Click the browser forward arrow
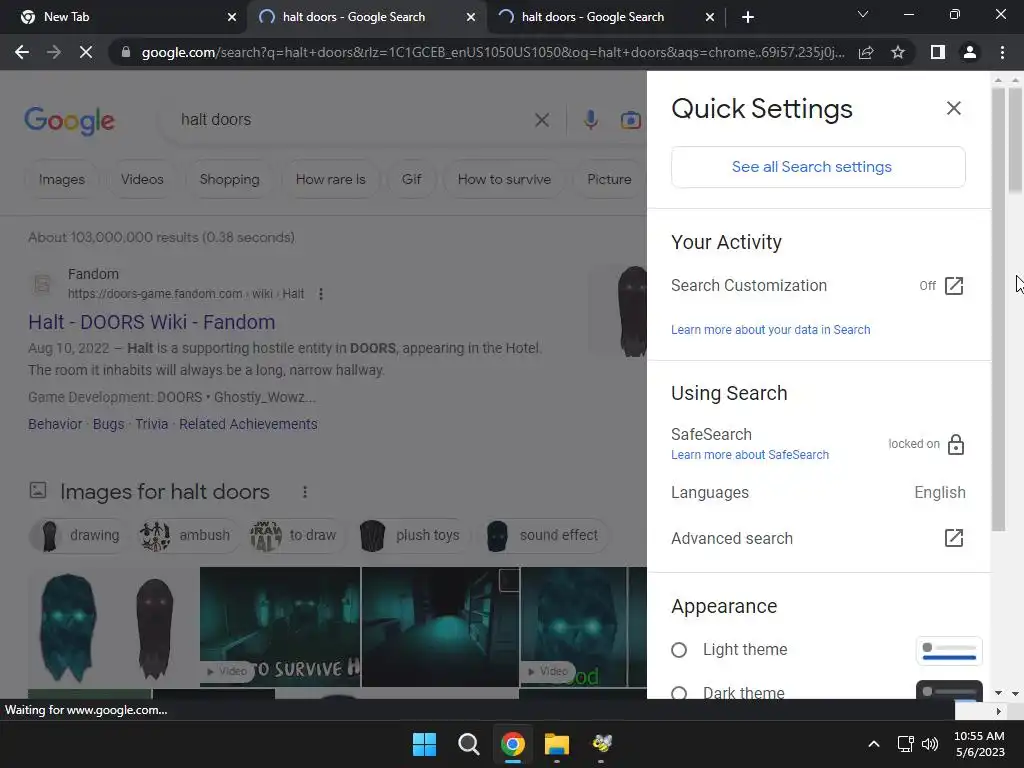 click(x=54, y=52)
